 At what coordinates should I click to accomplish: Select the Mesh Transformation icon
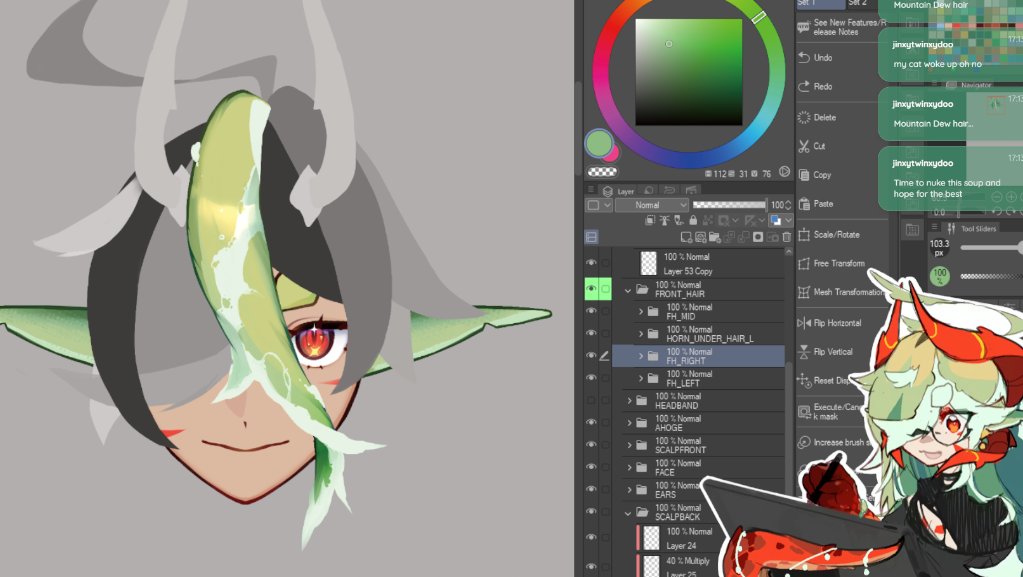coord(804,292)
